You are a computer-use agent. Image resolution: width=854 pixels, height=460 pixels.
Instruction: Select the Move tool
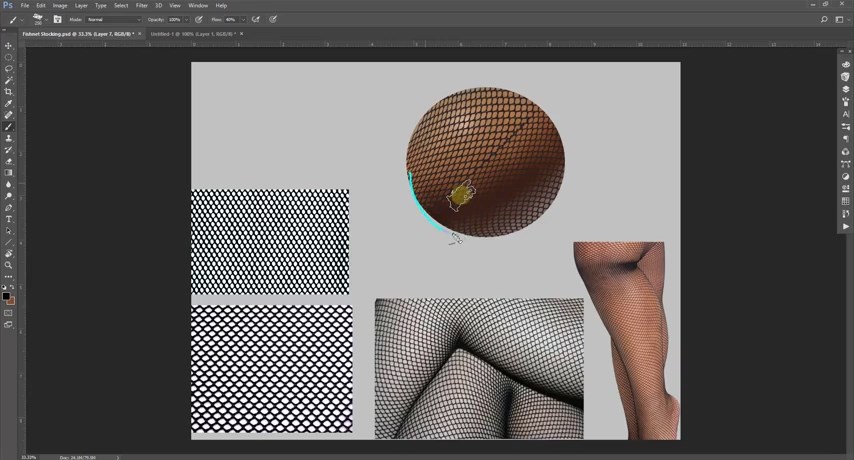pyautogui.click(x=8, y=46)
